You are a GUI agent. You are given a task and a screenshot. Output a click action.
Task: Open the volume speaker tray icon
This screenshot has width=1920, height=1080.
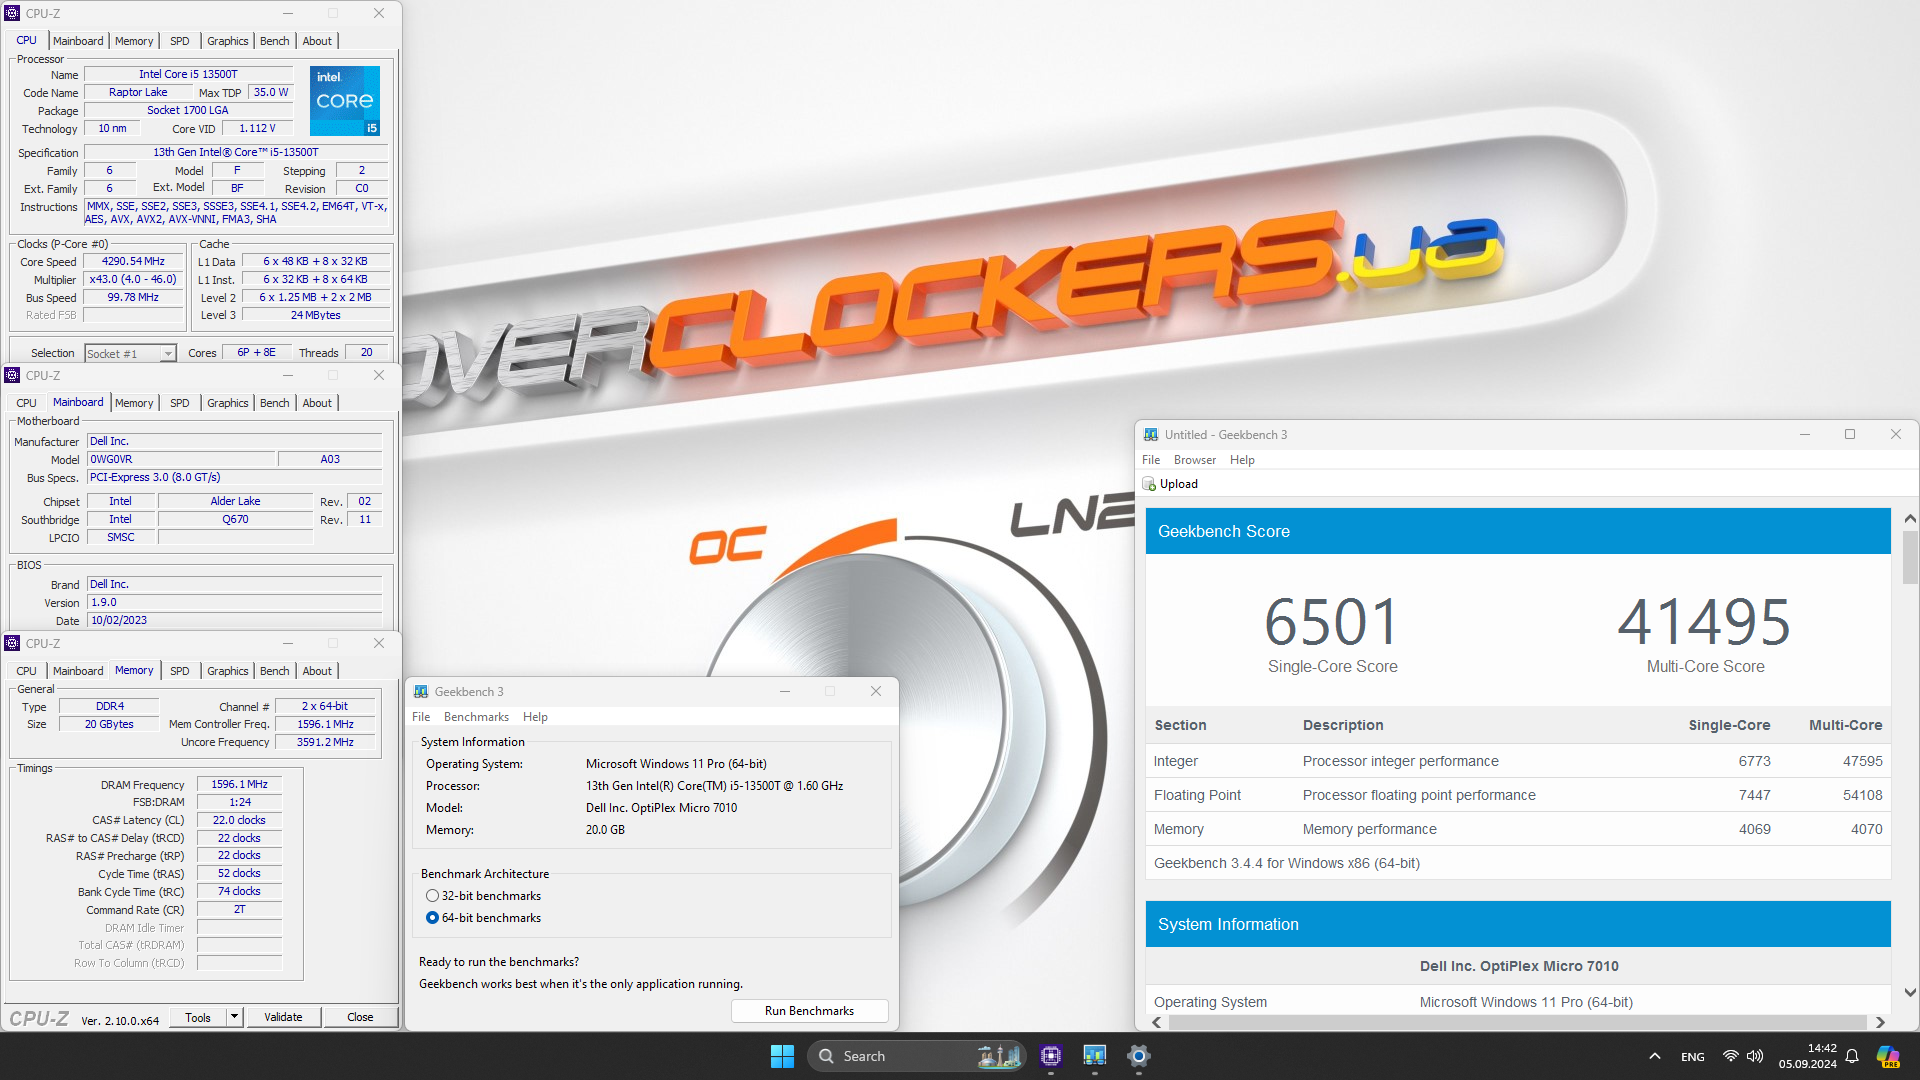pos(1755,1056)
